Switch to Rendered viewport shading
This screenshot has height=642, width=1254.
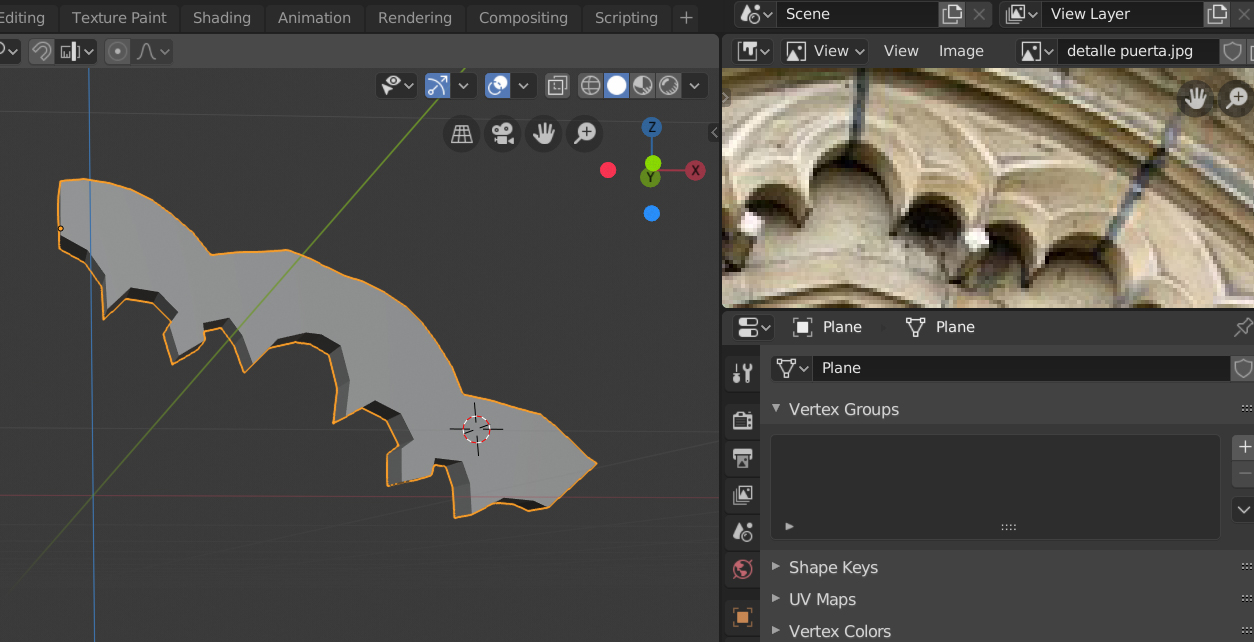[668, 85]
